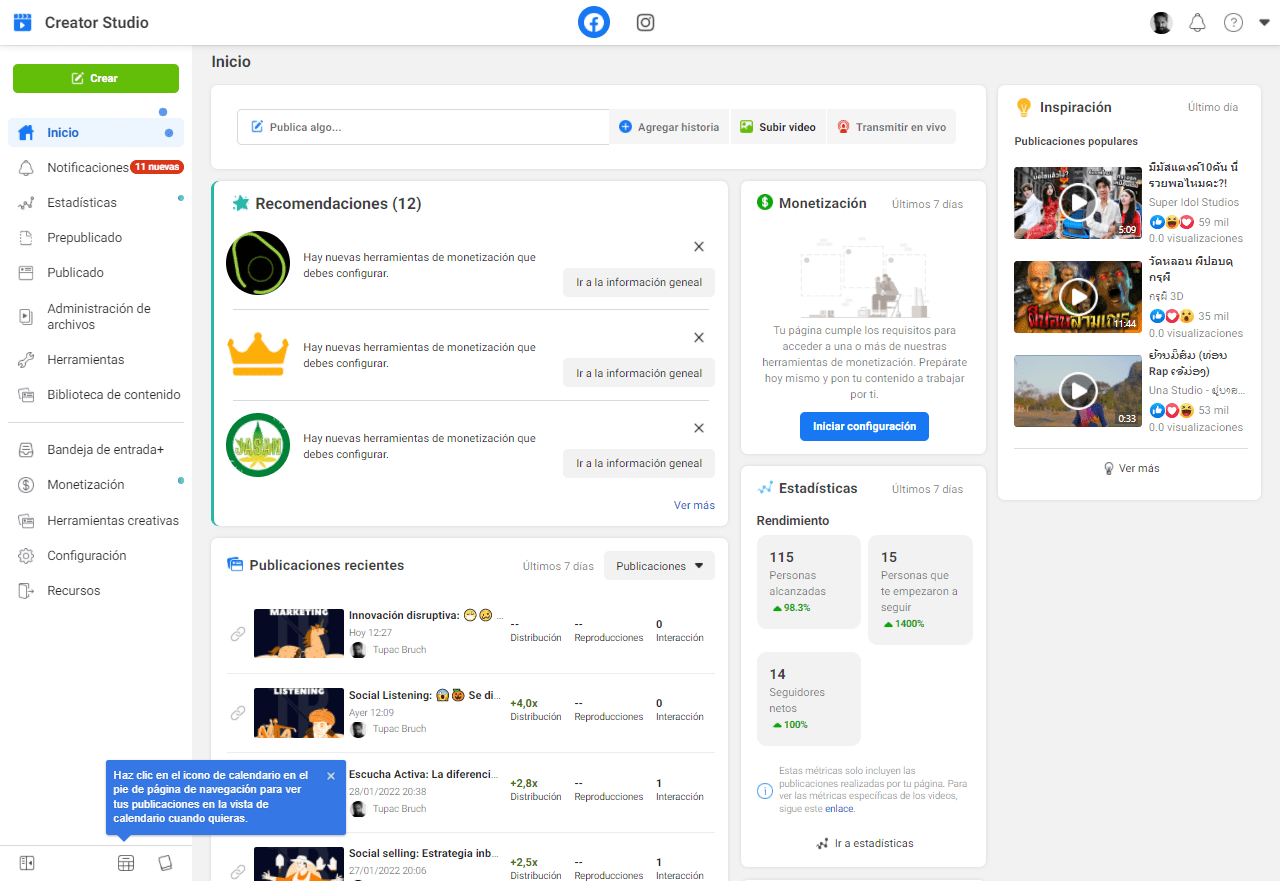Click the link icon beside Innovación disruptiva post
The height and width of the screenshot is (881, 1280).
pos(238,634)
